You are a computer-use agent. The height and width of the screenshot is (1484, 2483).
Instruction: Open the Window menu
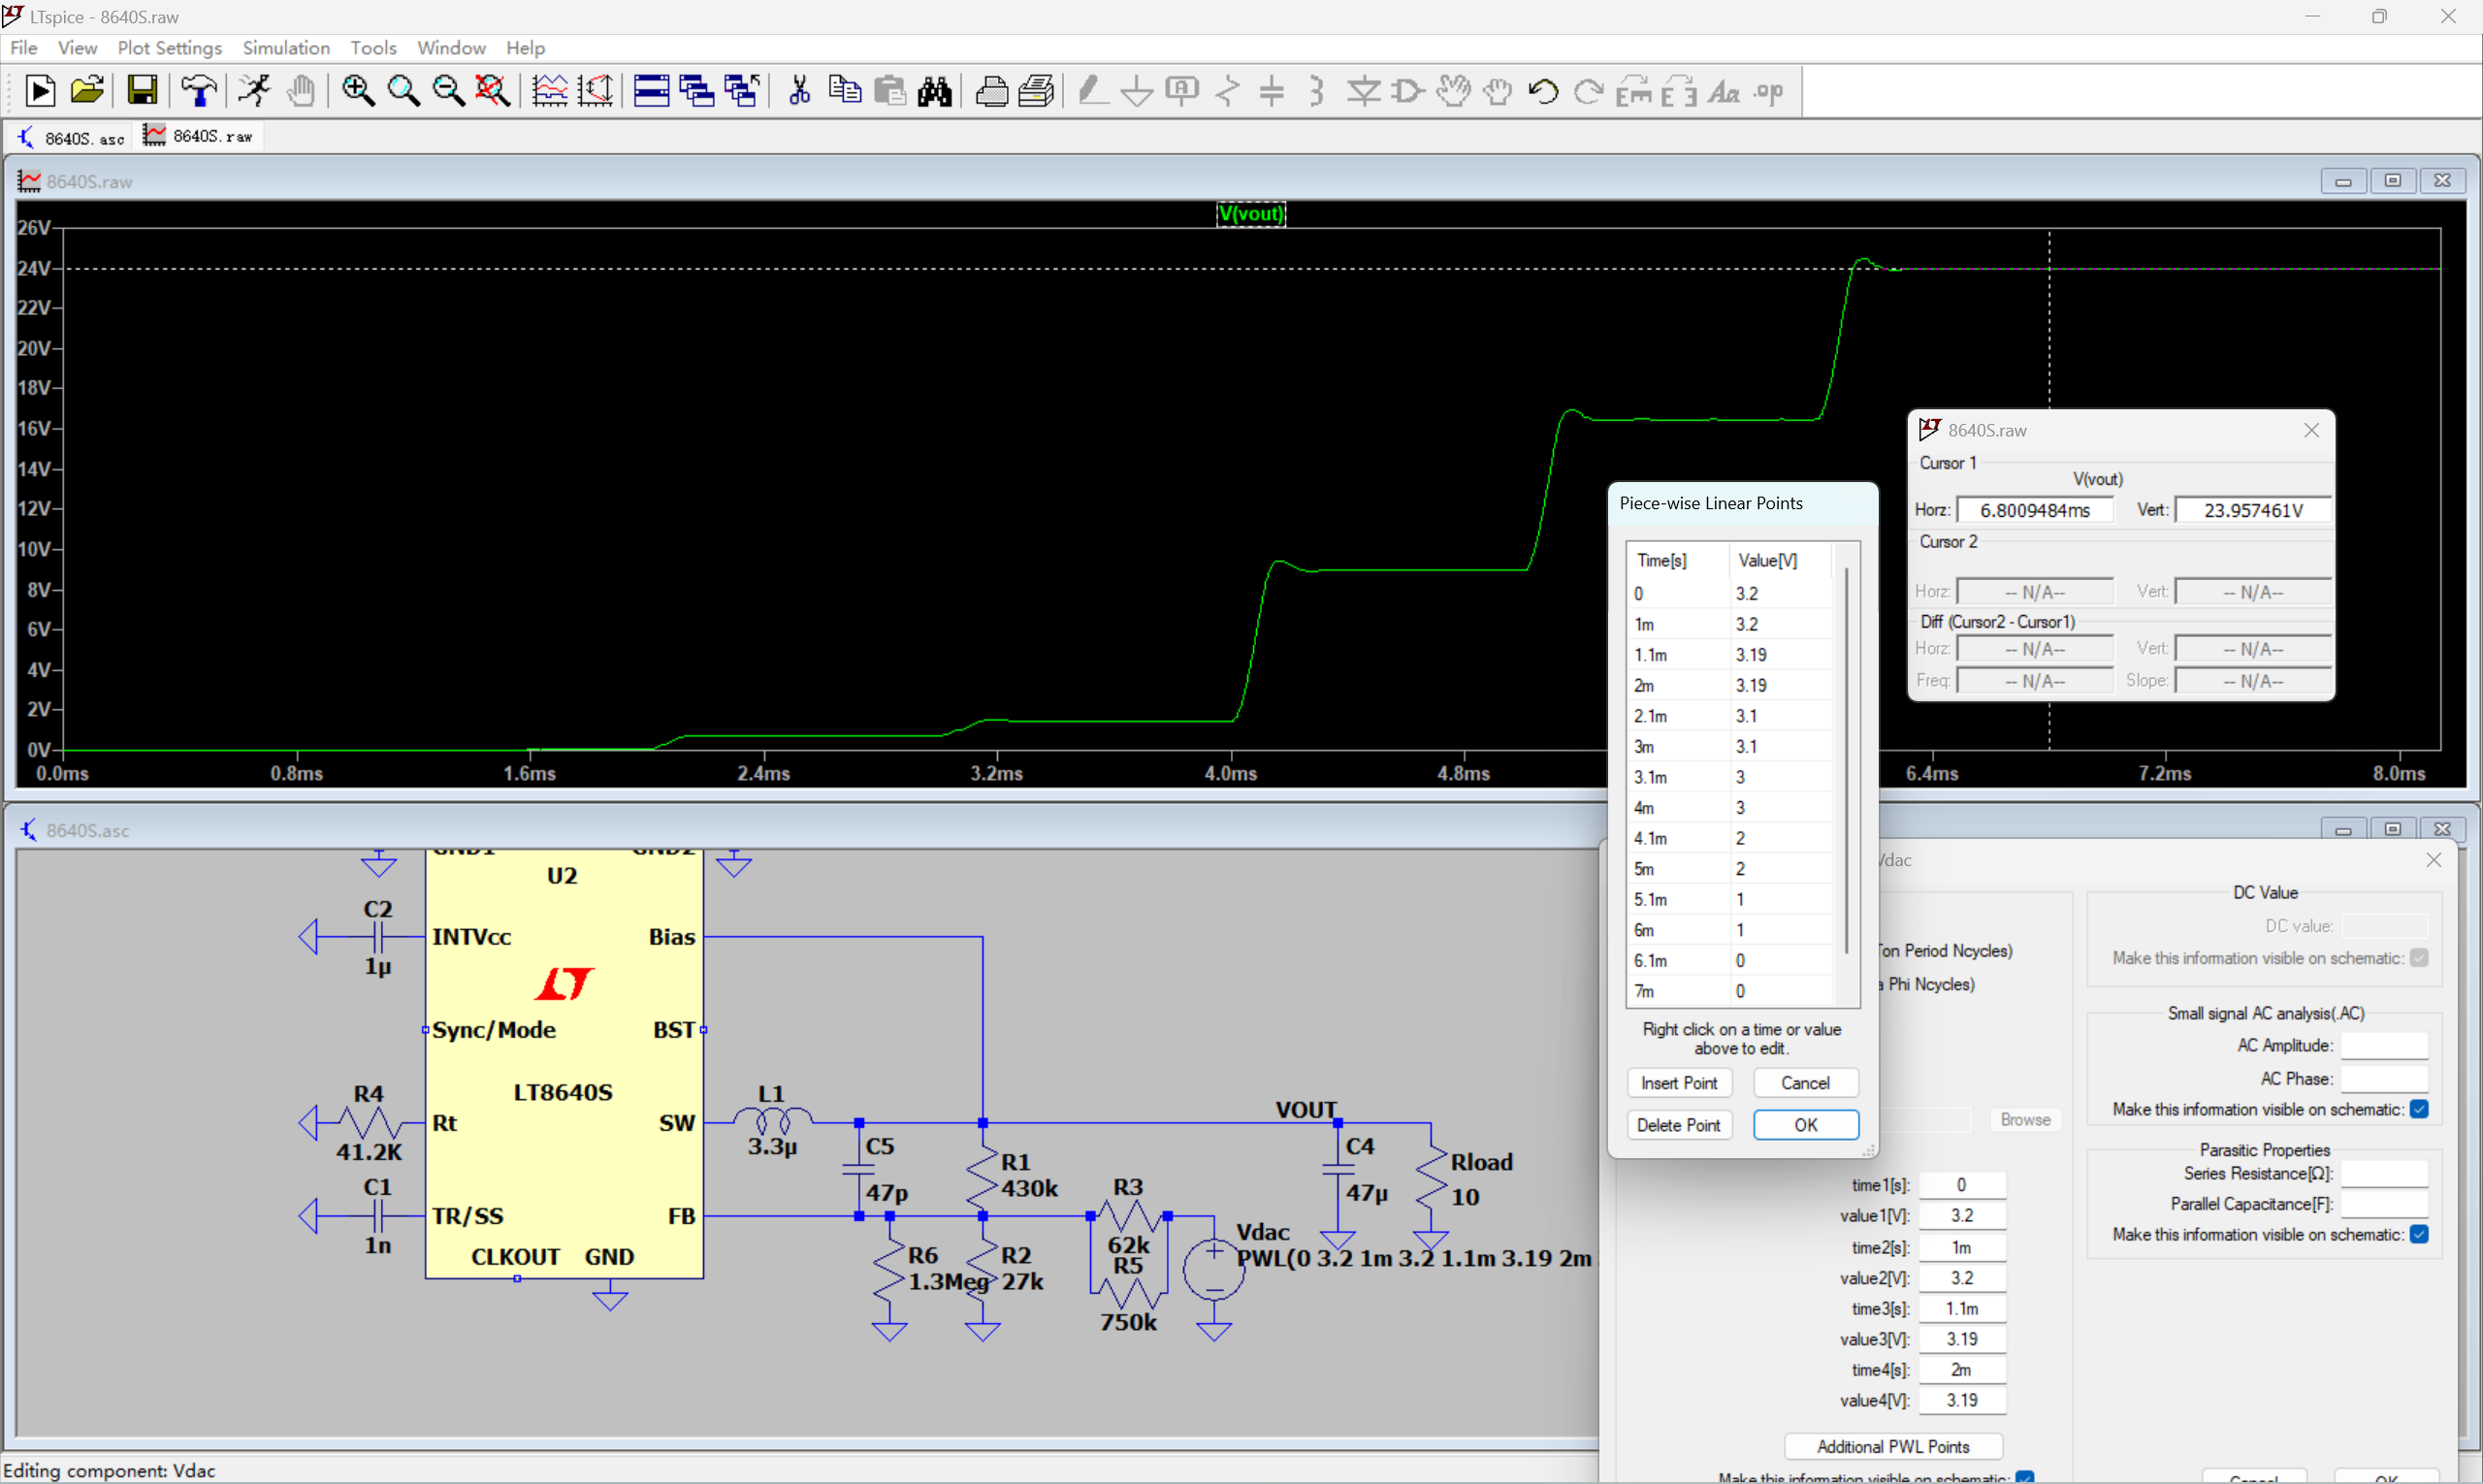(x=451, y=47)
